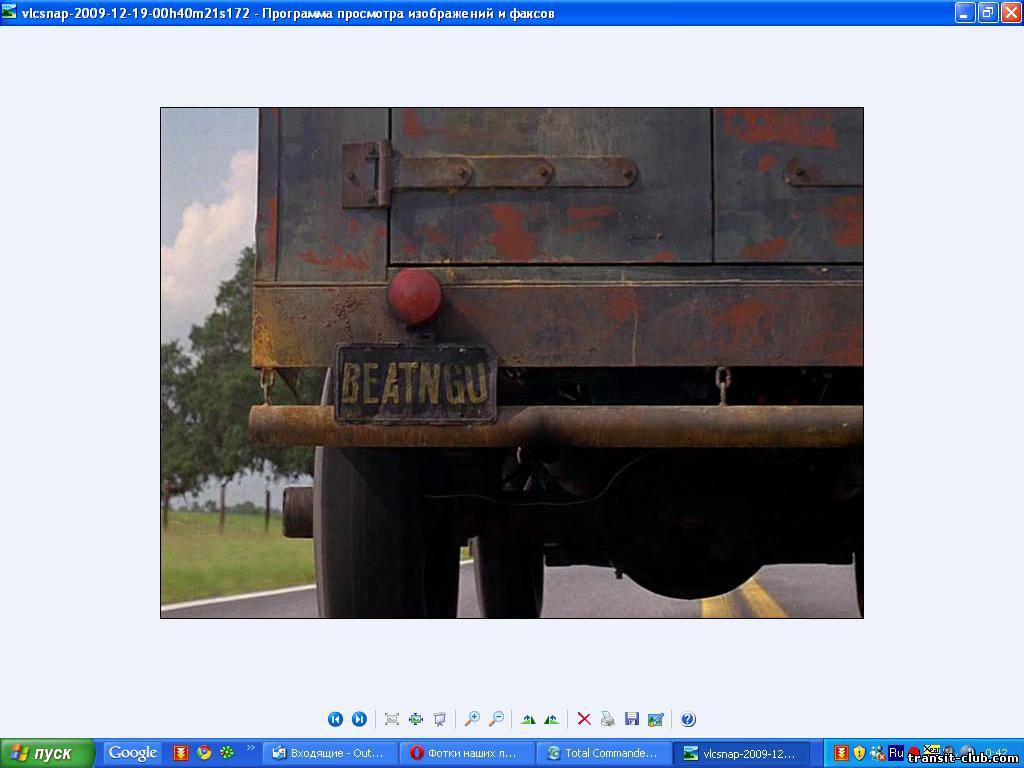Open Help with the question mark icon

688,719
